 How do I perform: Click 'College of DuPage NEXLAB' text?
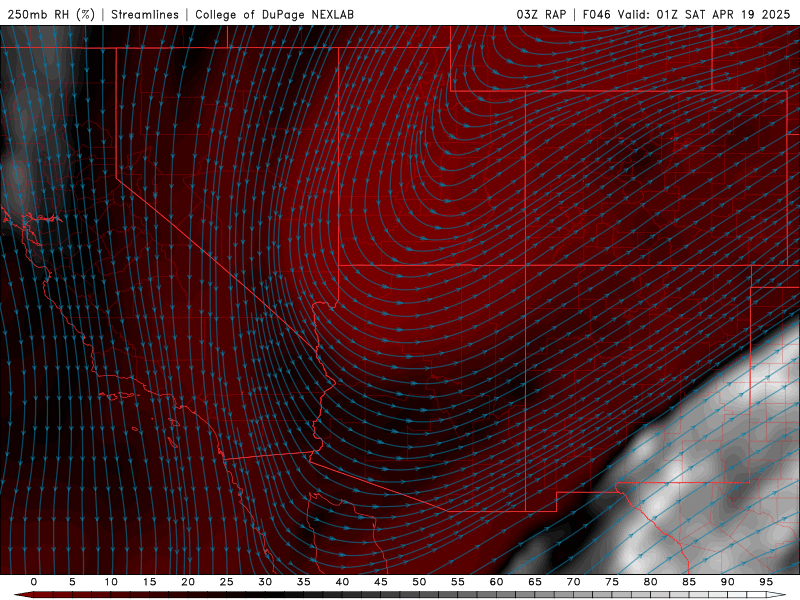pos(274,15)
